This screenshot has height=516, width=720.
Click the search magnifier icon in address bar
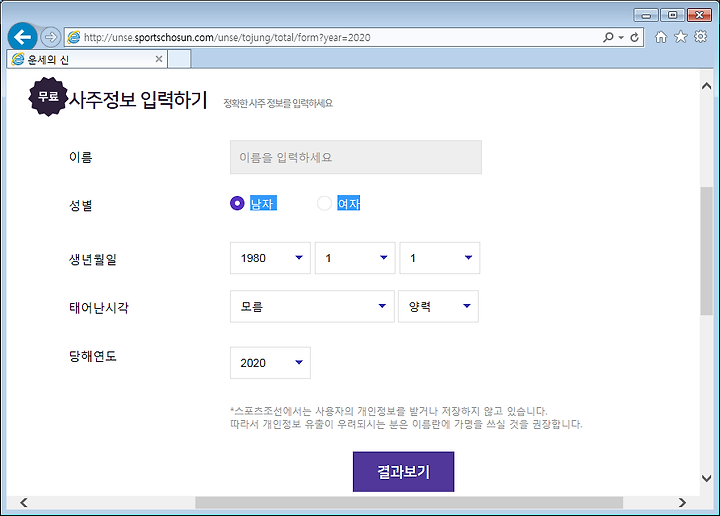(x=608, y=37)
